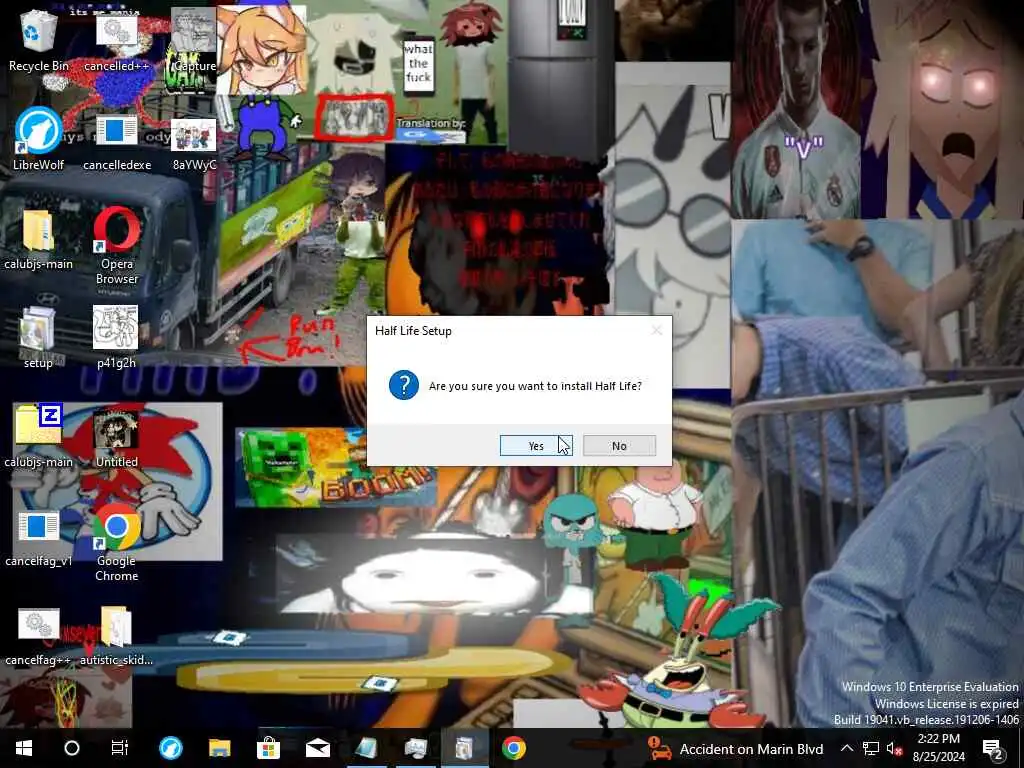Open the Recycle Bin desktop icon

click(38, 38)
